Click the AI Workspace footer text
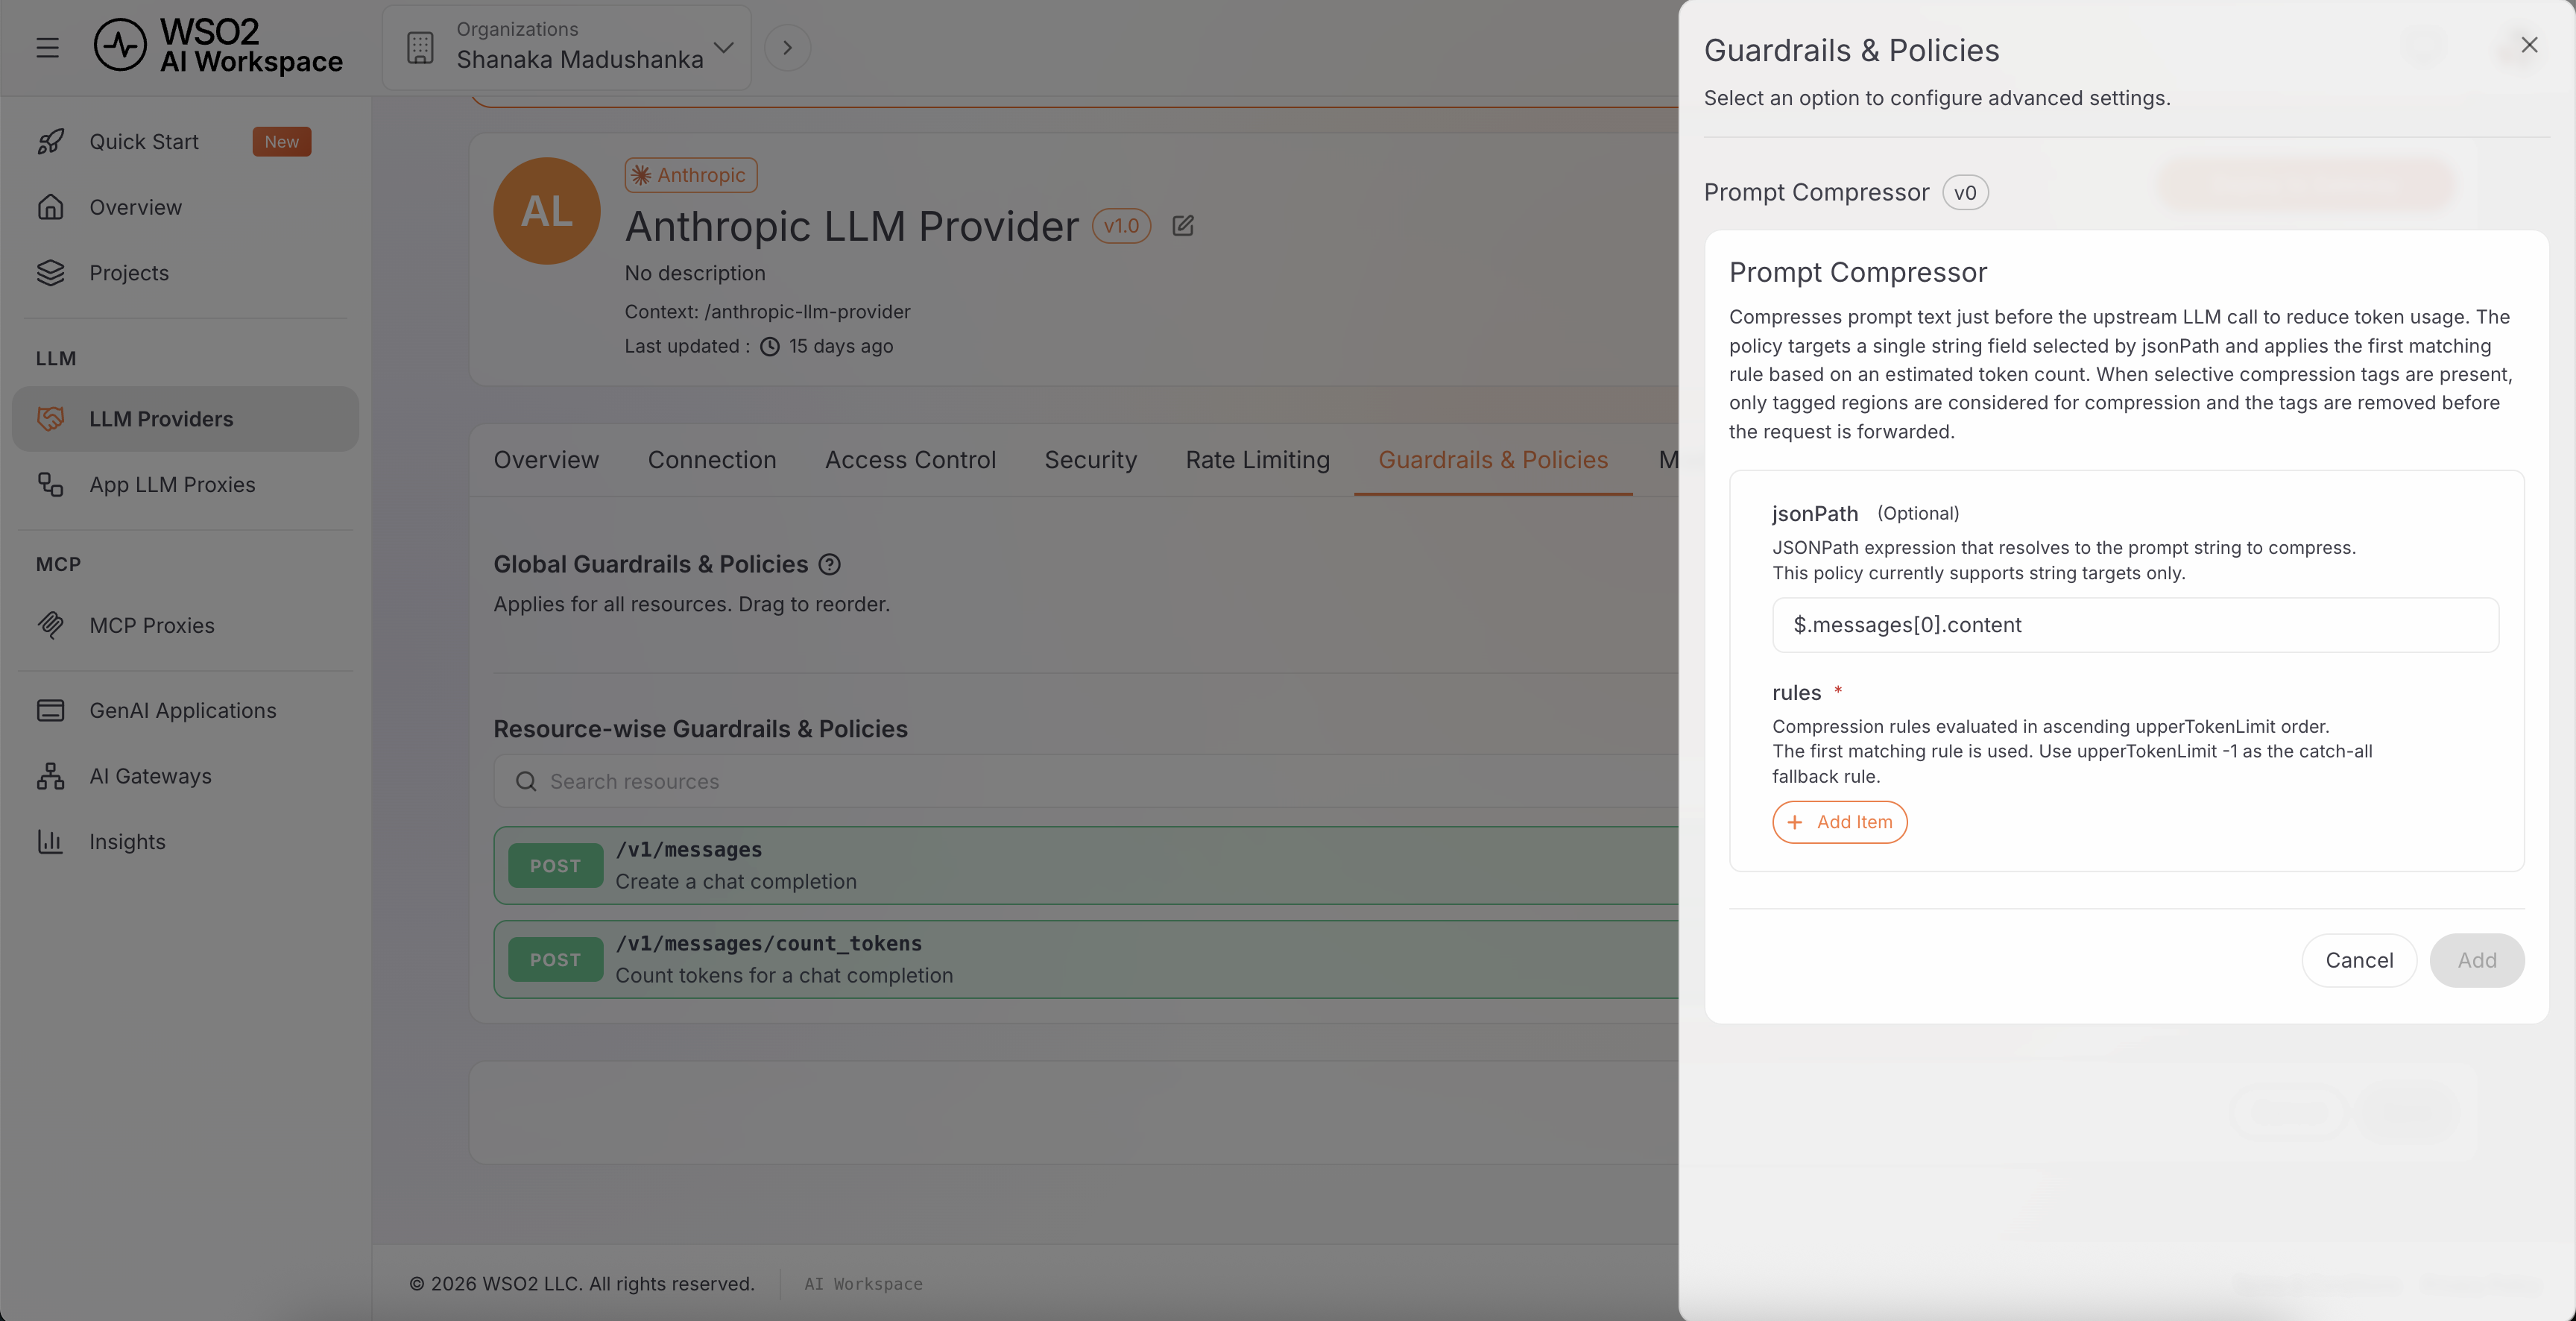Screen dimensions: 2576x1321 point(863,1284)
